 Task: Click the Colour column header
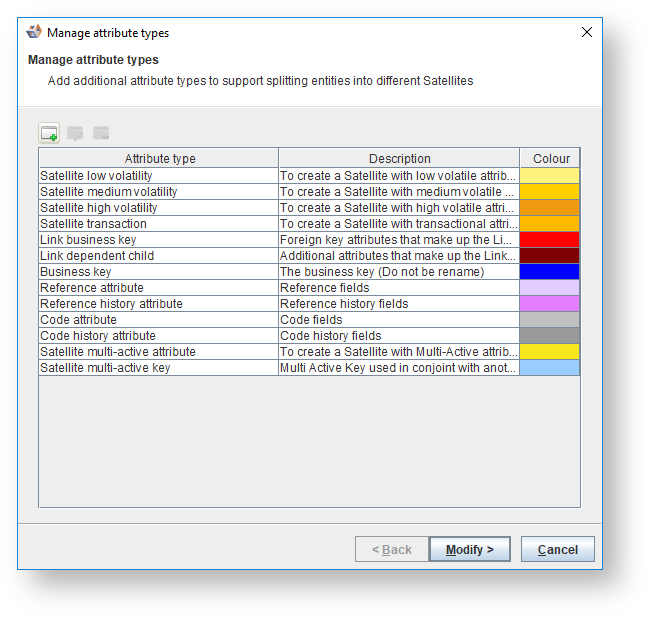550,158
